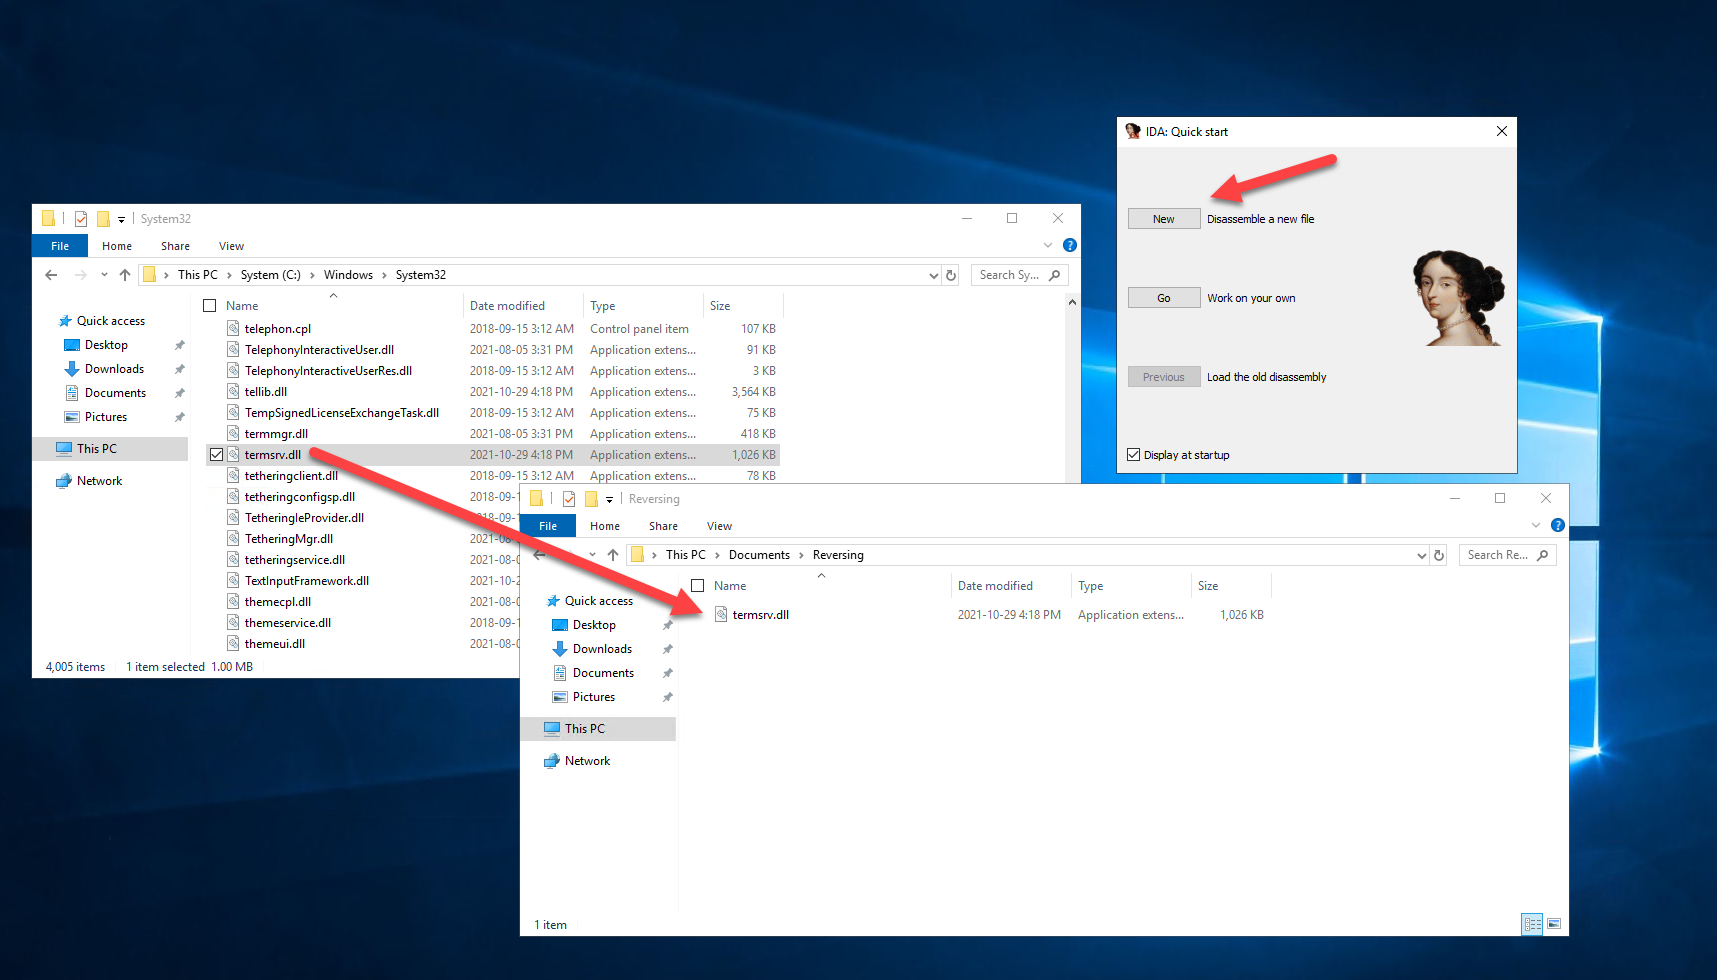Switch Reversing window to details view
This screenshot has height=980, width=1717.
(1531, 924)
